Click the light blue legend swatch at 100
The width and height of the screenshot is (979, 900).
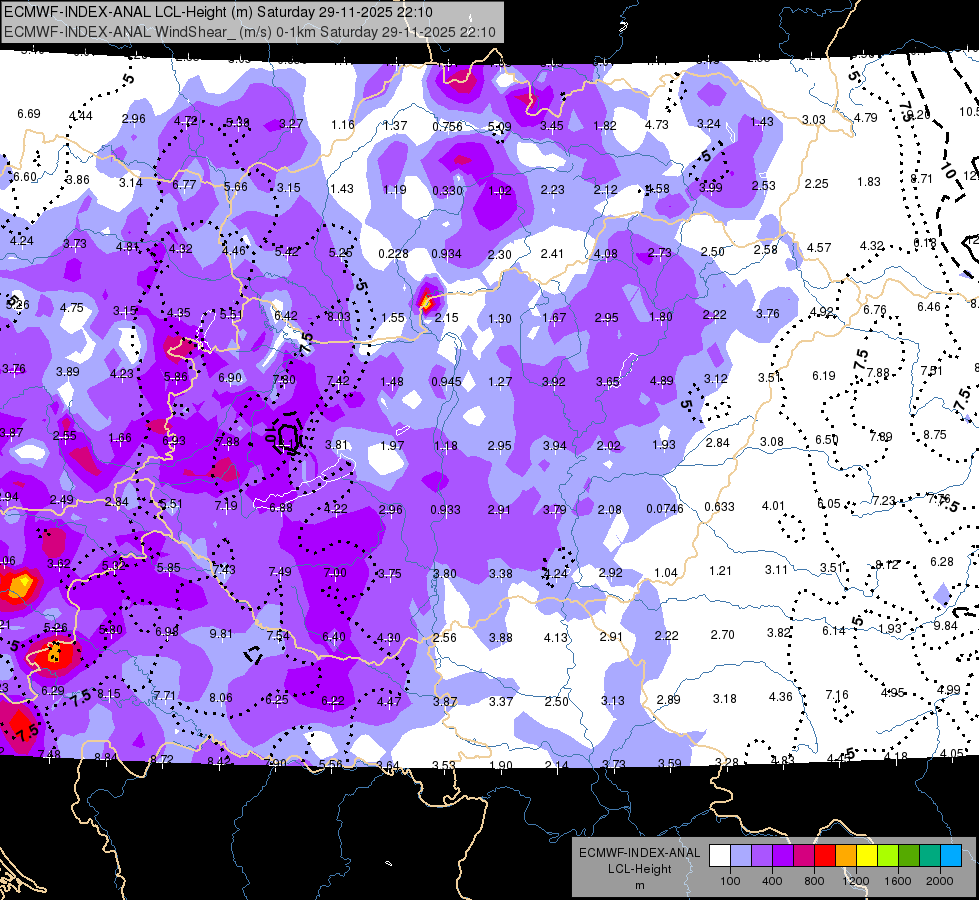[741, 856]
